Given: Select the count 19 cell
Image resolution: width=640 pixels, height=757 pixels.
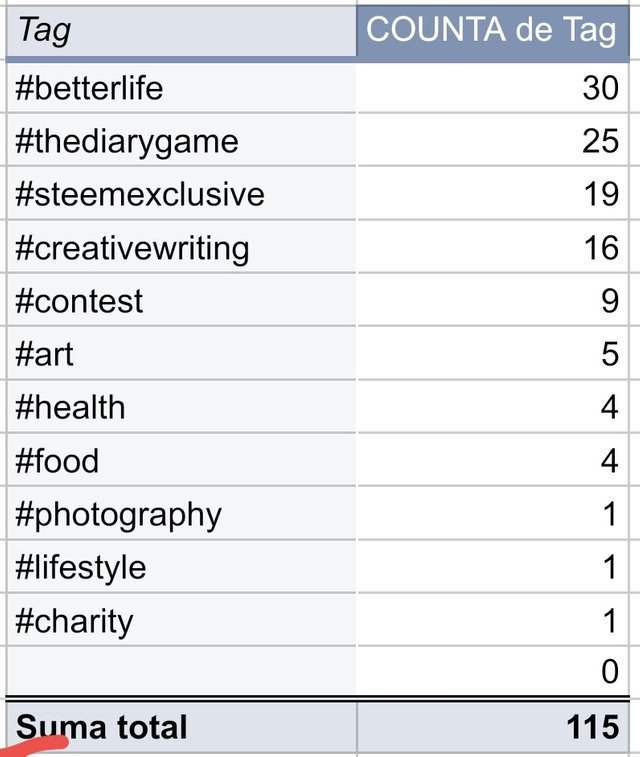Looking at the screenshot, I should point(493,193).
